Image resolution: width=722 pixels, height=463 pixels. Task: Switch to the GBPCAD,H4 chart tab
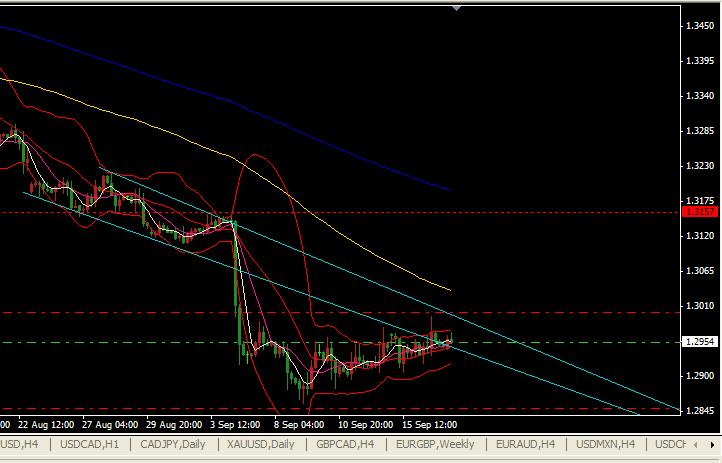coord(345,444)
